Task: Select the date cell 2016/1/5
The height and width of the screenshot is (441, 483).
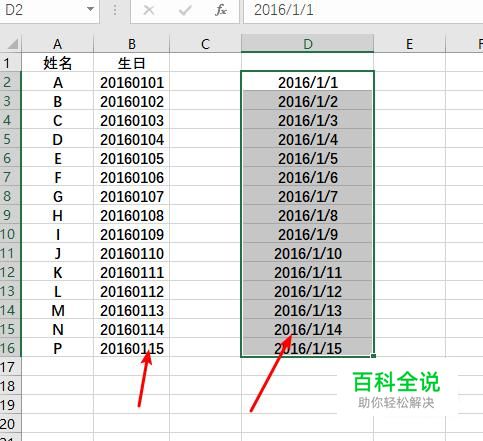Action: [308, 158]
